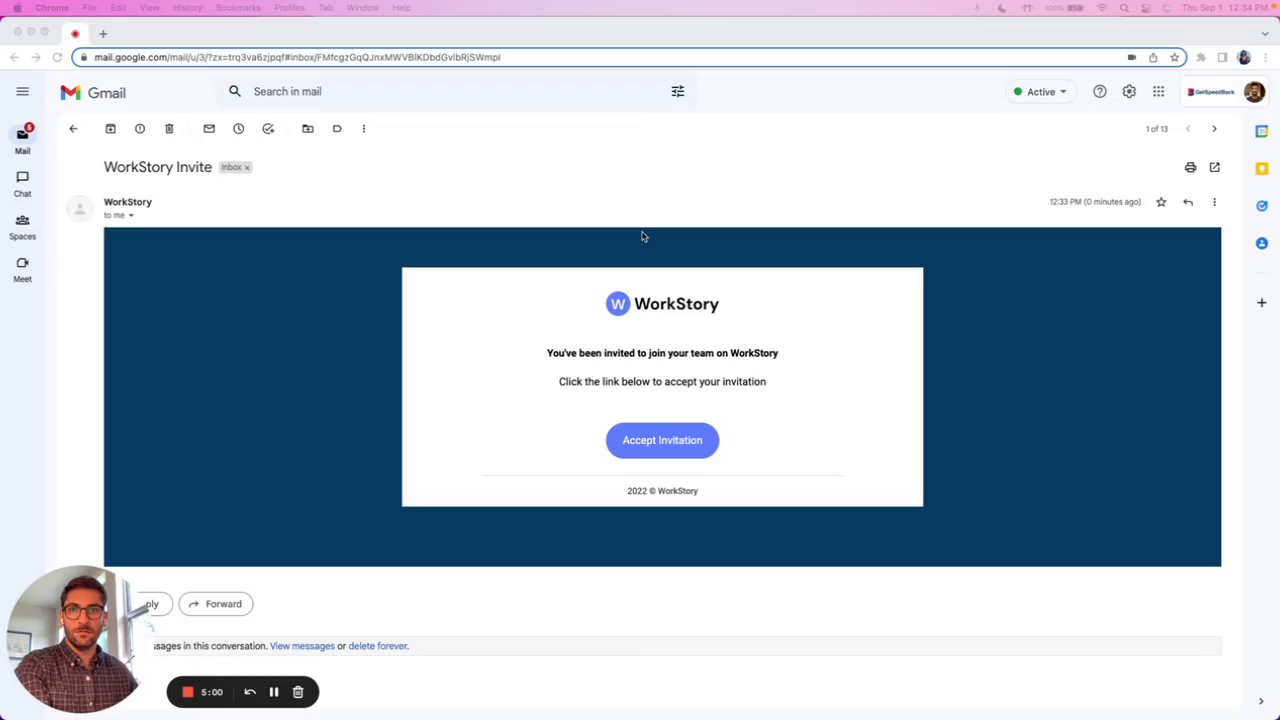Delete the email with the trash icon
The height and width of the screenshot is (720, 1280).
[169, 129]
